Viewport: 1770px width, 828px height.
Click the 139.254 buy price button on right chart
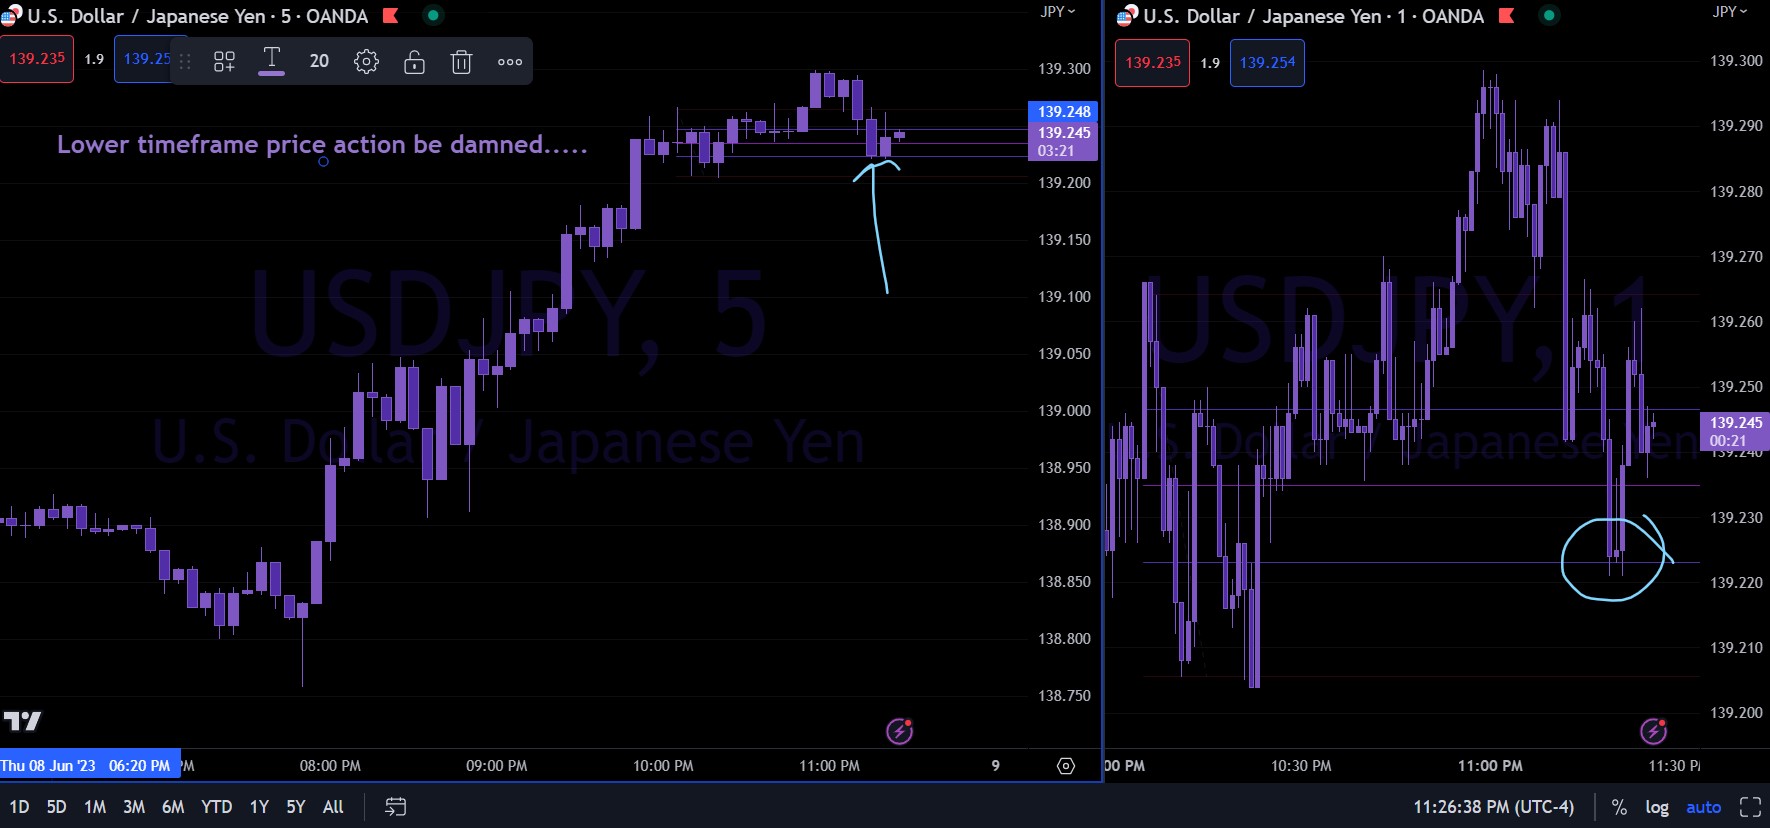point(1267,62)
